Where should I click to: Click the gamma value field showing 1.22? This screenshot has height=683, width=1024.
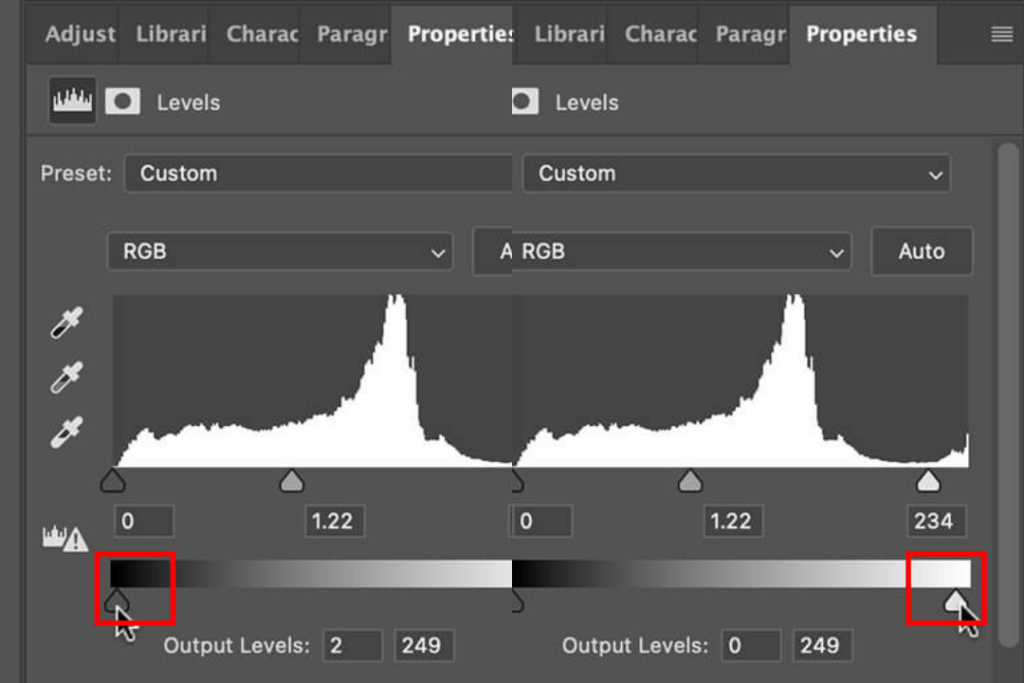335,521
